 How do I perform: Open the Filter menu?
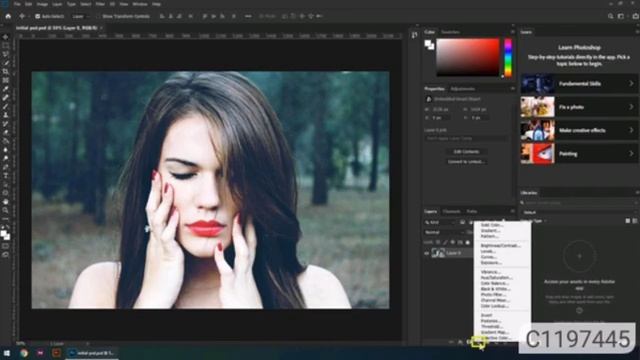[x=100, y=4]
